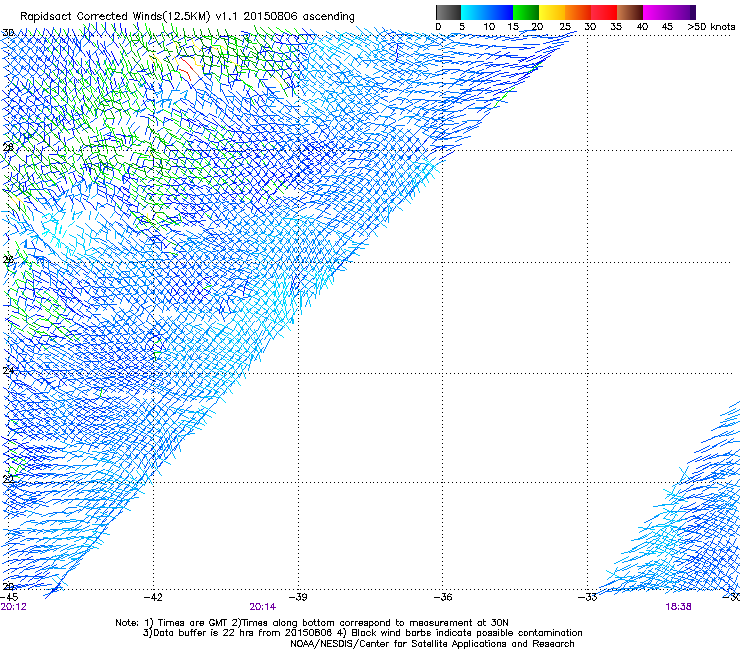Click the latitude label '24' on left axis
The image size is (740, 650).
[8, 371]
